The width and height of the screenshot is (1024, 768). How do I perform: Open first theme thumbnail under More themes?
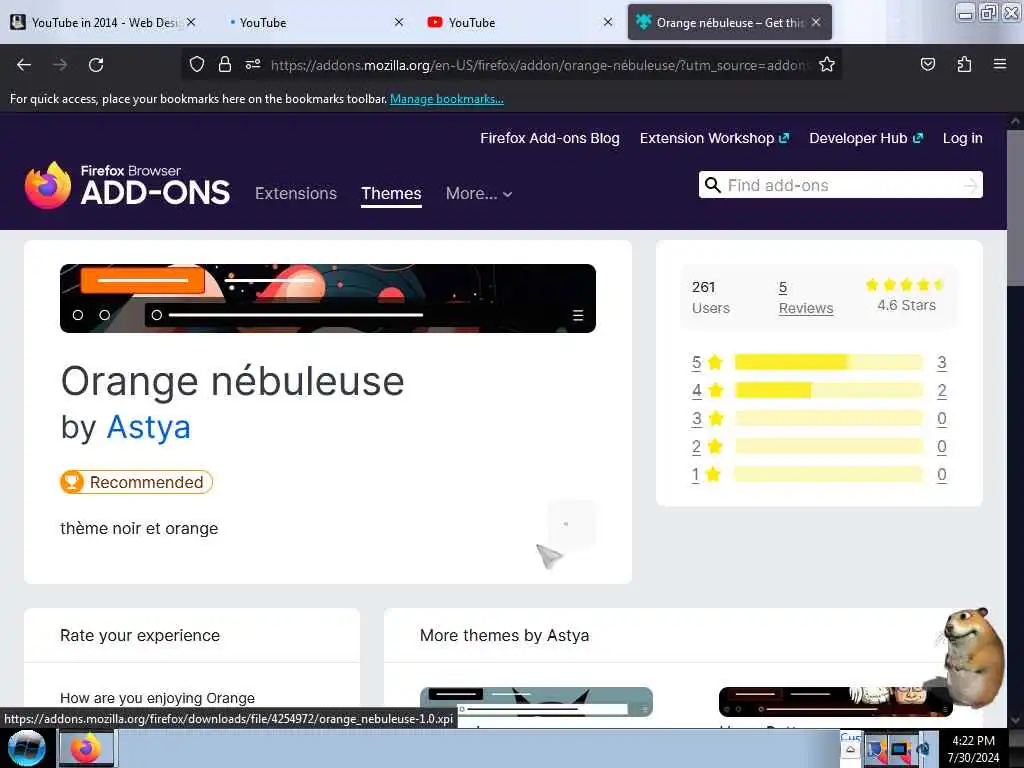click(536, 702)
